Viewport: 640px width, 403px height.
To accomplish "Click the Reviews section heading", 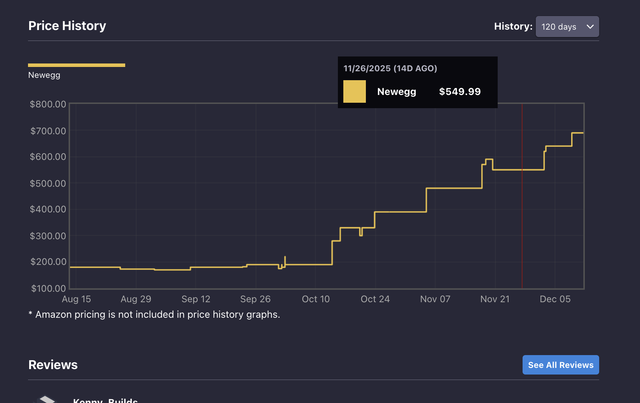I will [53, 365].
